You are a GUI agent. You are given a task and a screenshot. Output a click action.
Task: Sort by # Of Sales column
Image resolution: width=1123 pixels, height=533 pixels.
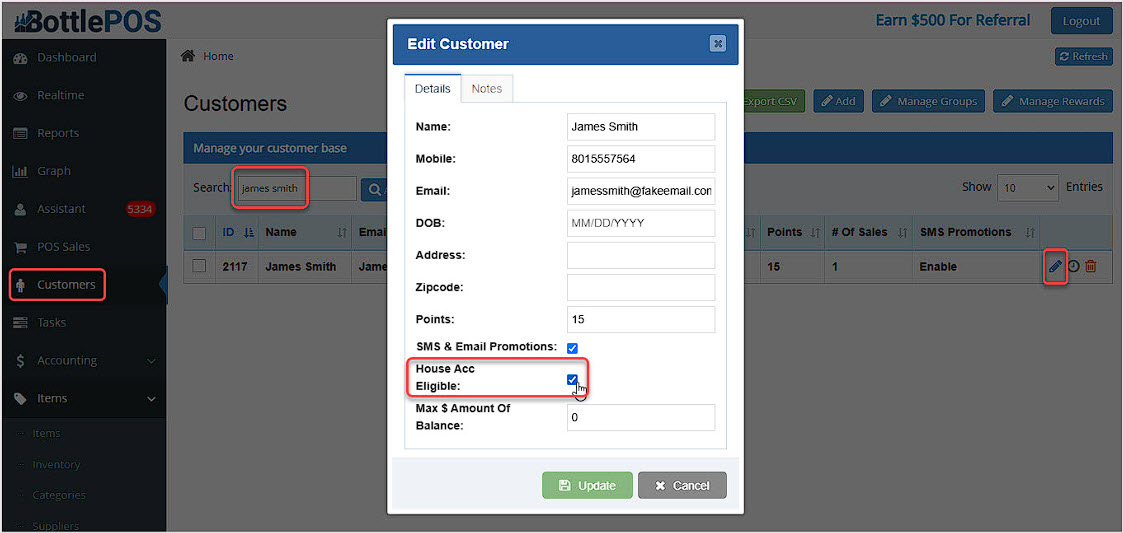(869, 232)
